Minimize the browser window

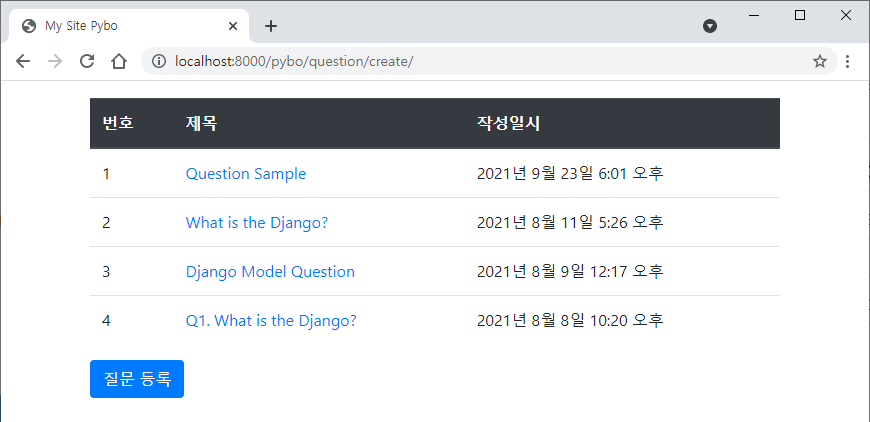[755, 16]
